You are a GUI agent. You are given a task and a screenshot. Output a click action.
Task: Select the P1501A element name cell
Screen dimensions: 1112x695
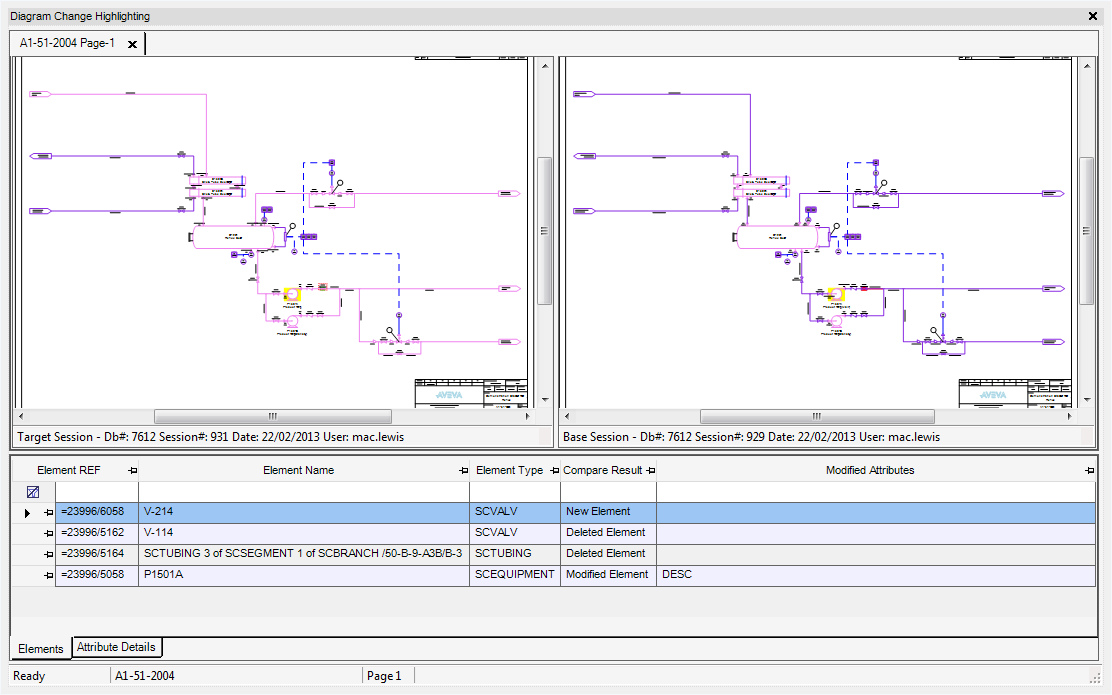(304, 574)
